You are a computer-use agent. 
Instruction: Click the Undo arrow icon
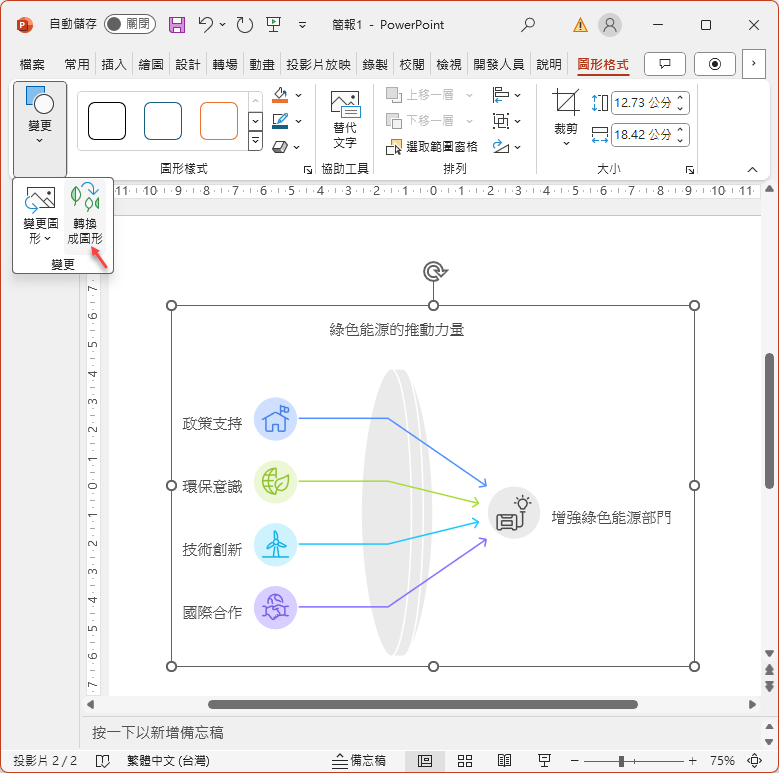205,24
